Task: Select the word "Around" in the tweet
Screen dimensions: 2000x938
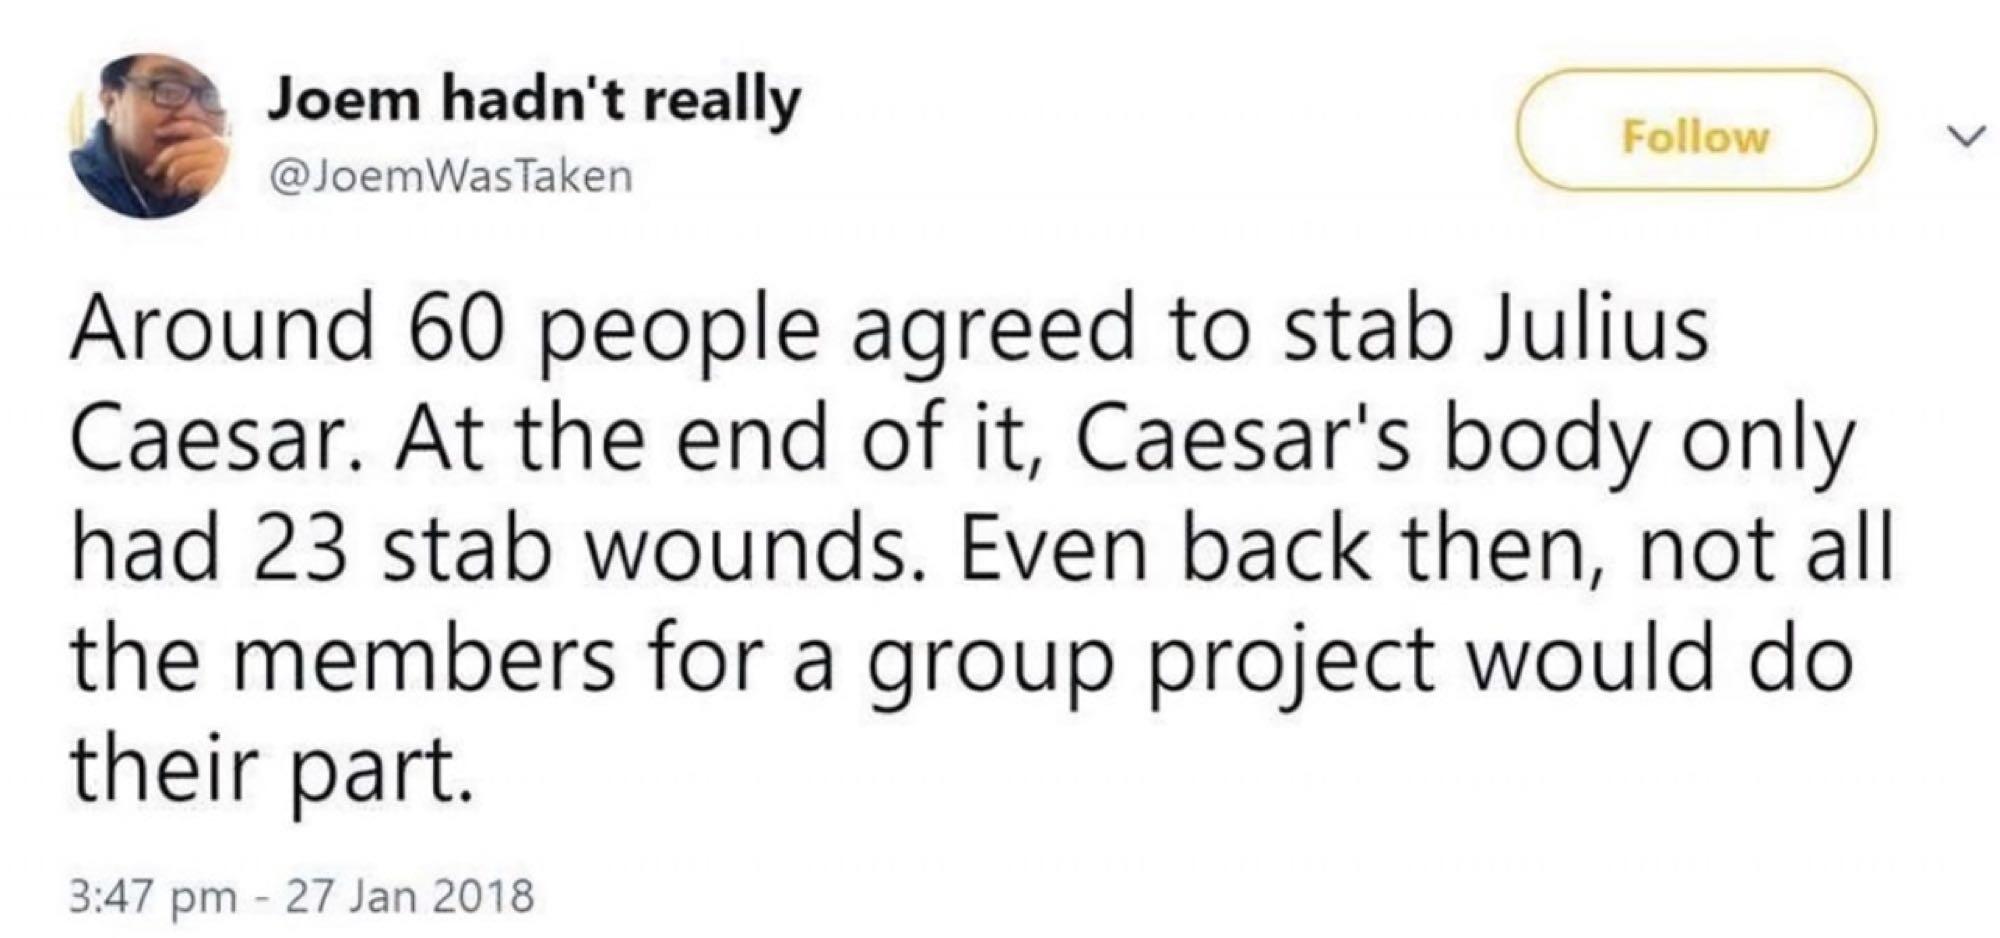Action: 221,330
